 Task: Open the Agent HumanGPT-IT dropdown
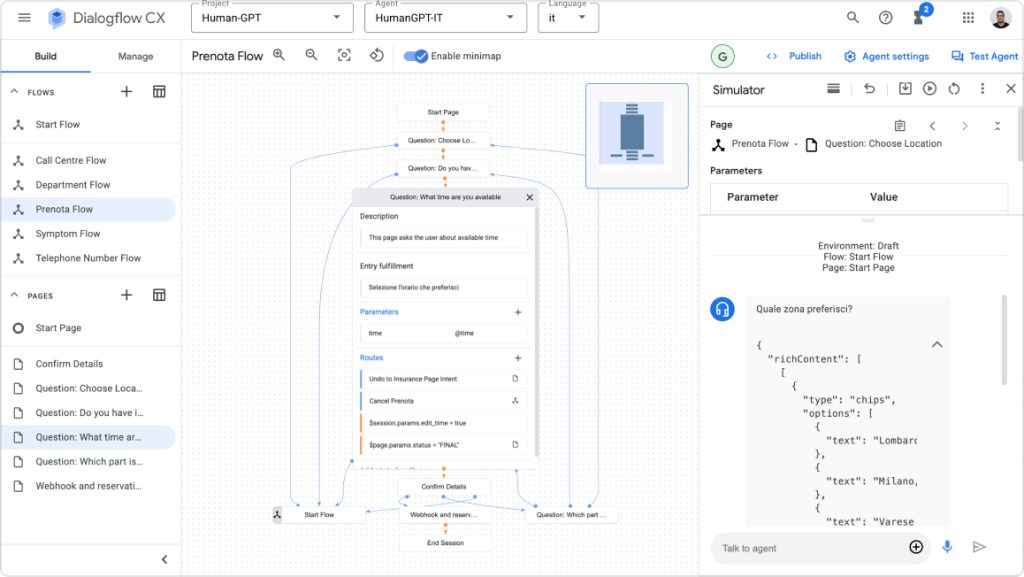446,18
